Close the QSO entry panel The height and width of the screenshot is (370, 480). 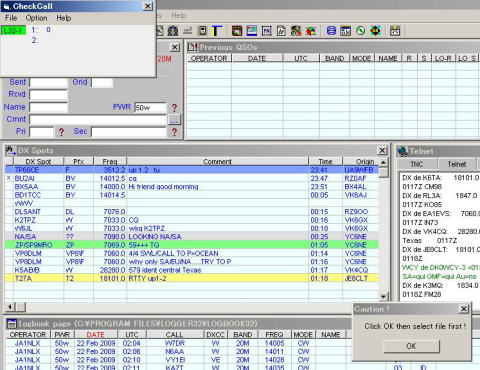click(175, 47)
